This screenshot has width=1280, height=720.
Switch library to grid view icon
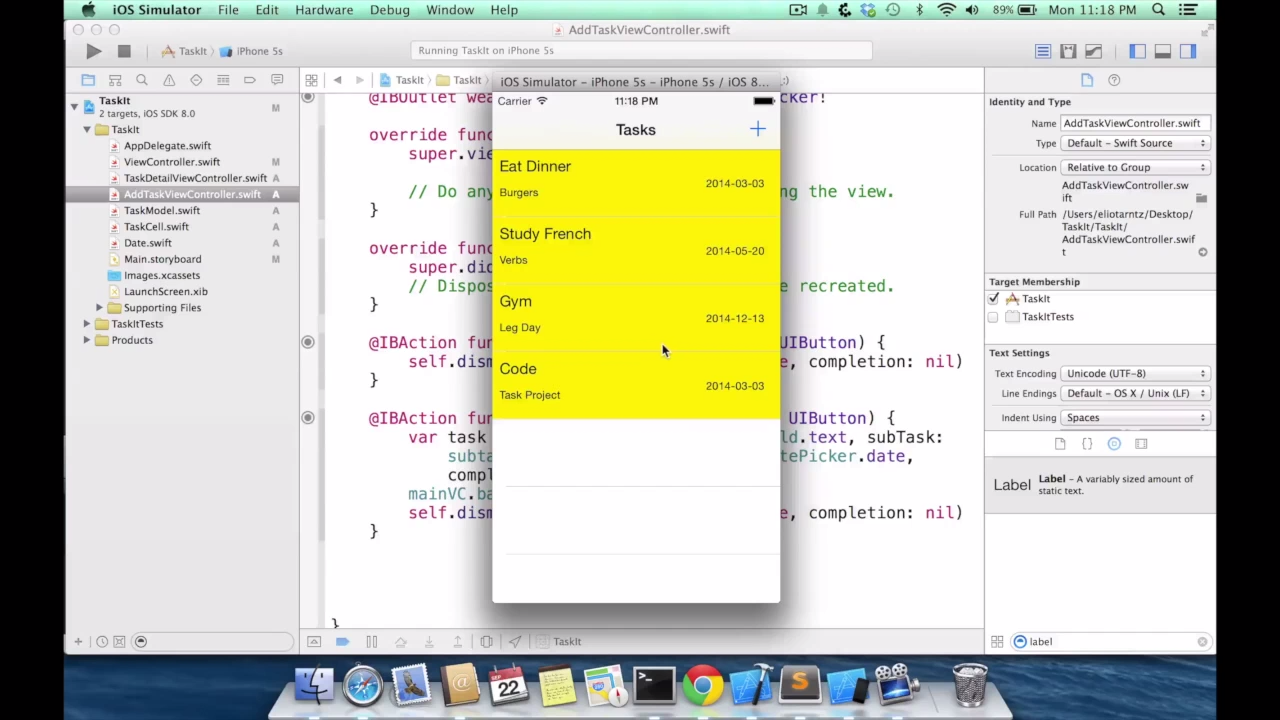click(x=997, y=642)
